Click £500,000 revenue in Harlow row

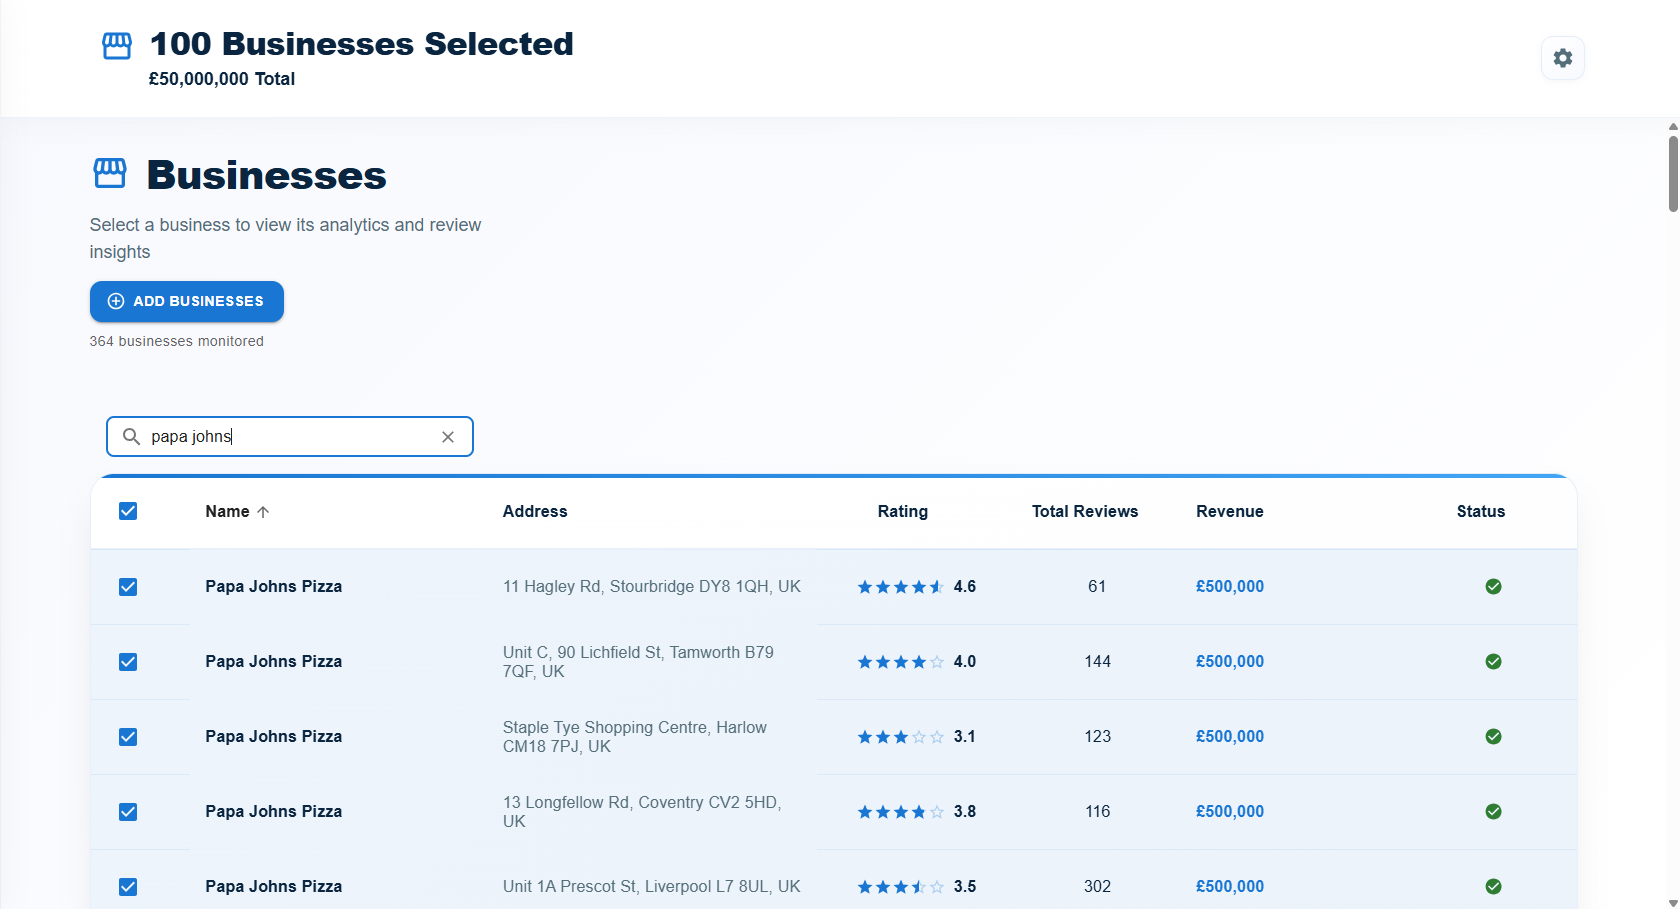(x=1230, y=737)
